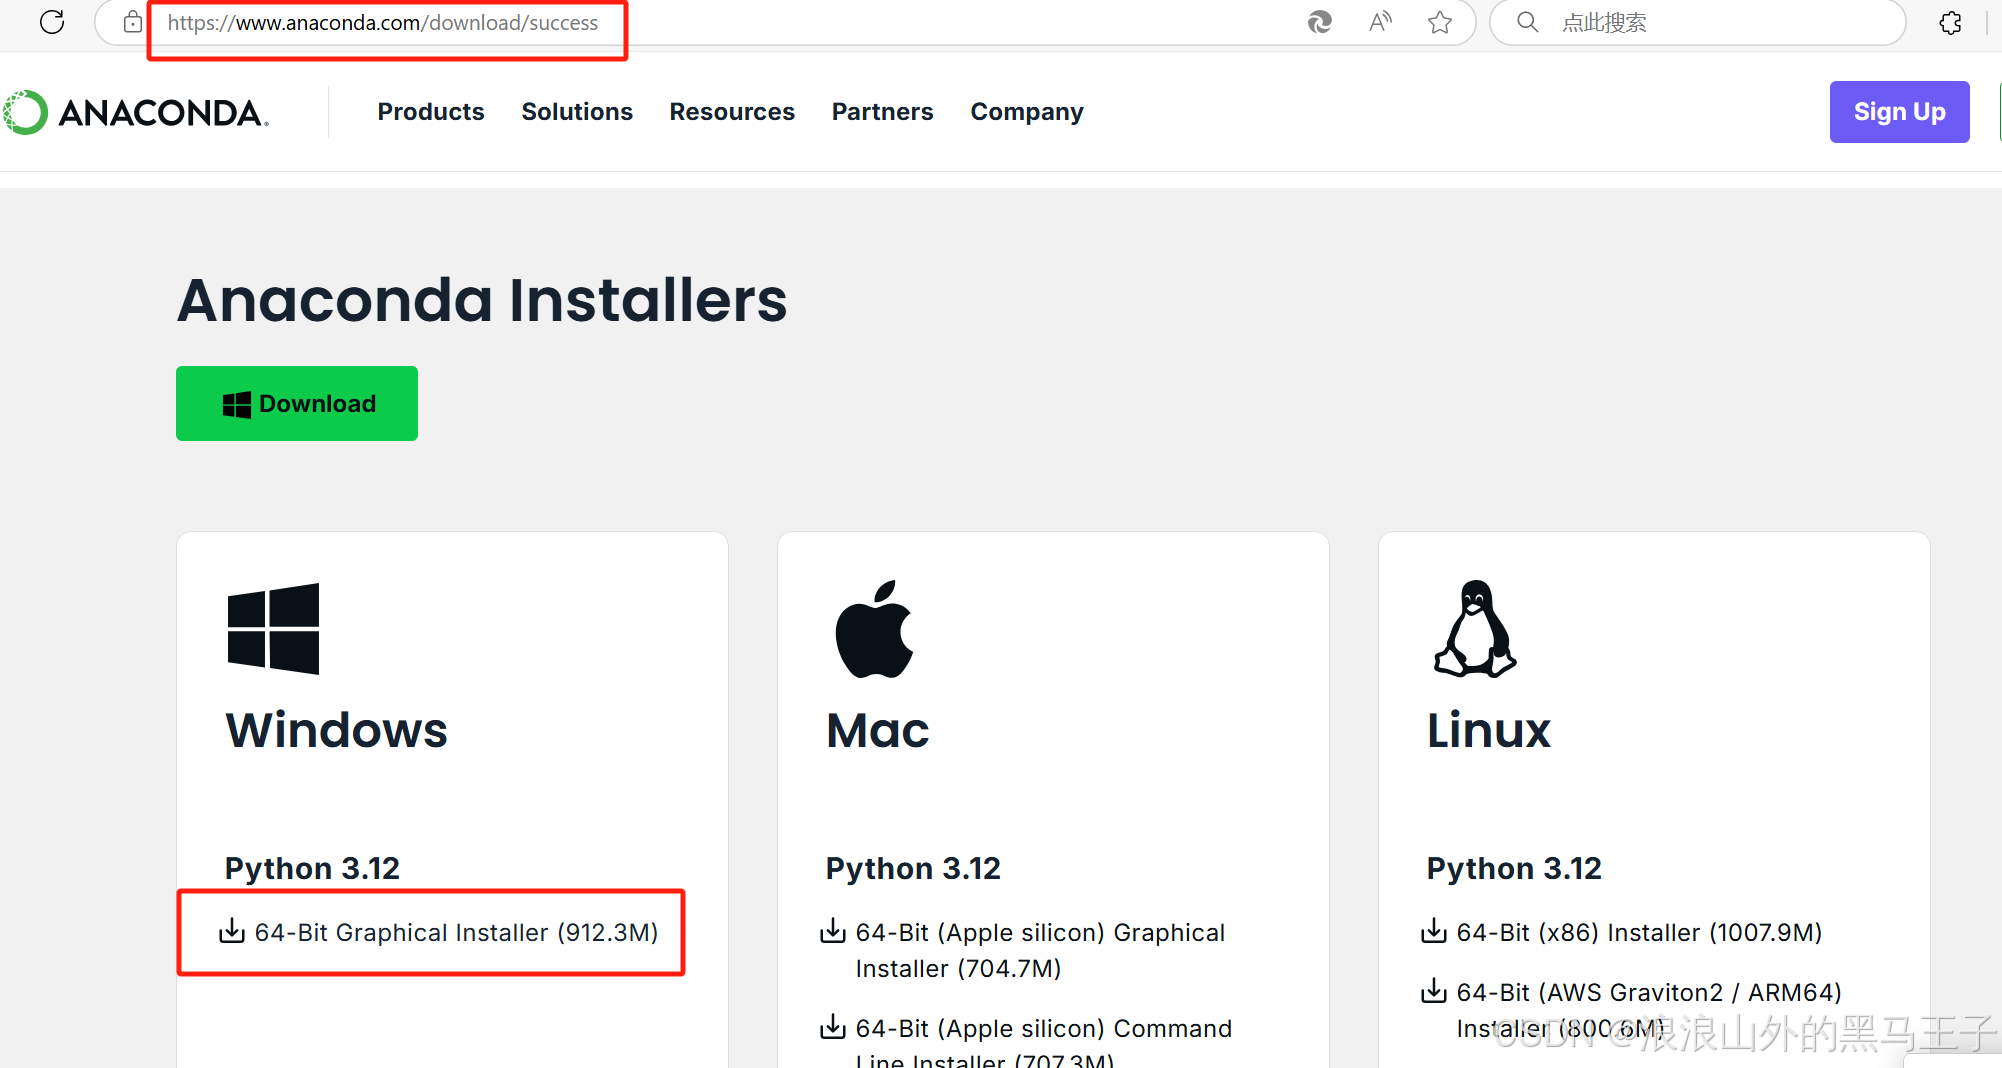Click Python 3.12 label in Mac card

(x=913, y=868)
